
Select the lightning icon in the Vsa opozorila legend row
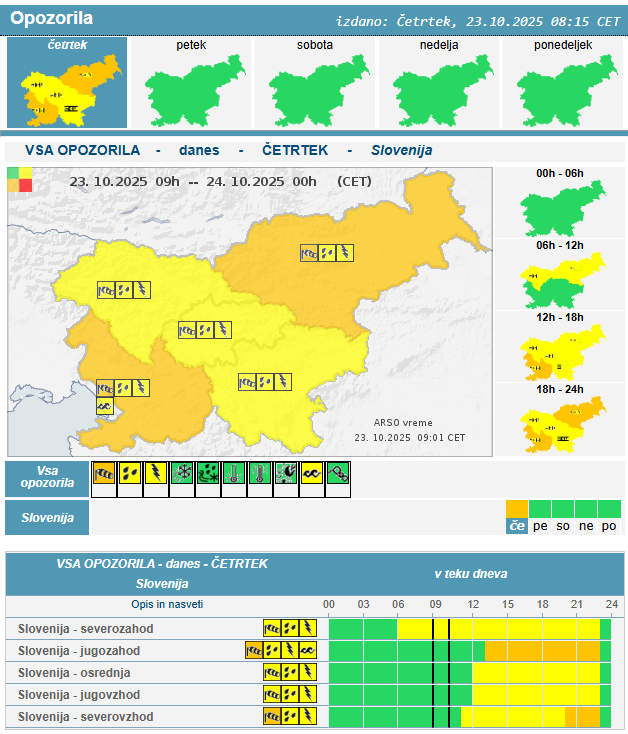point(157,473)
